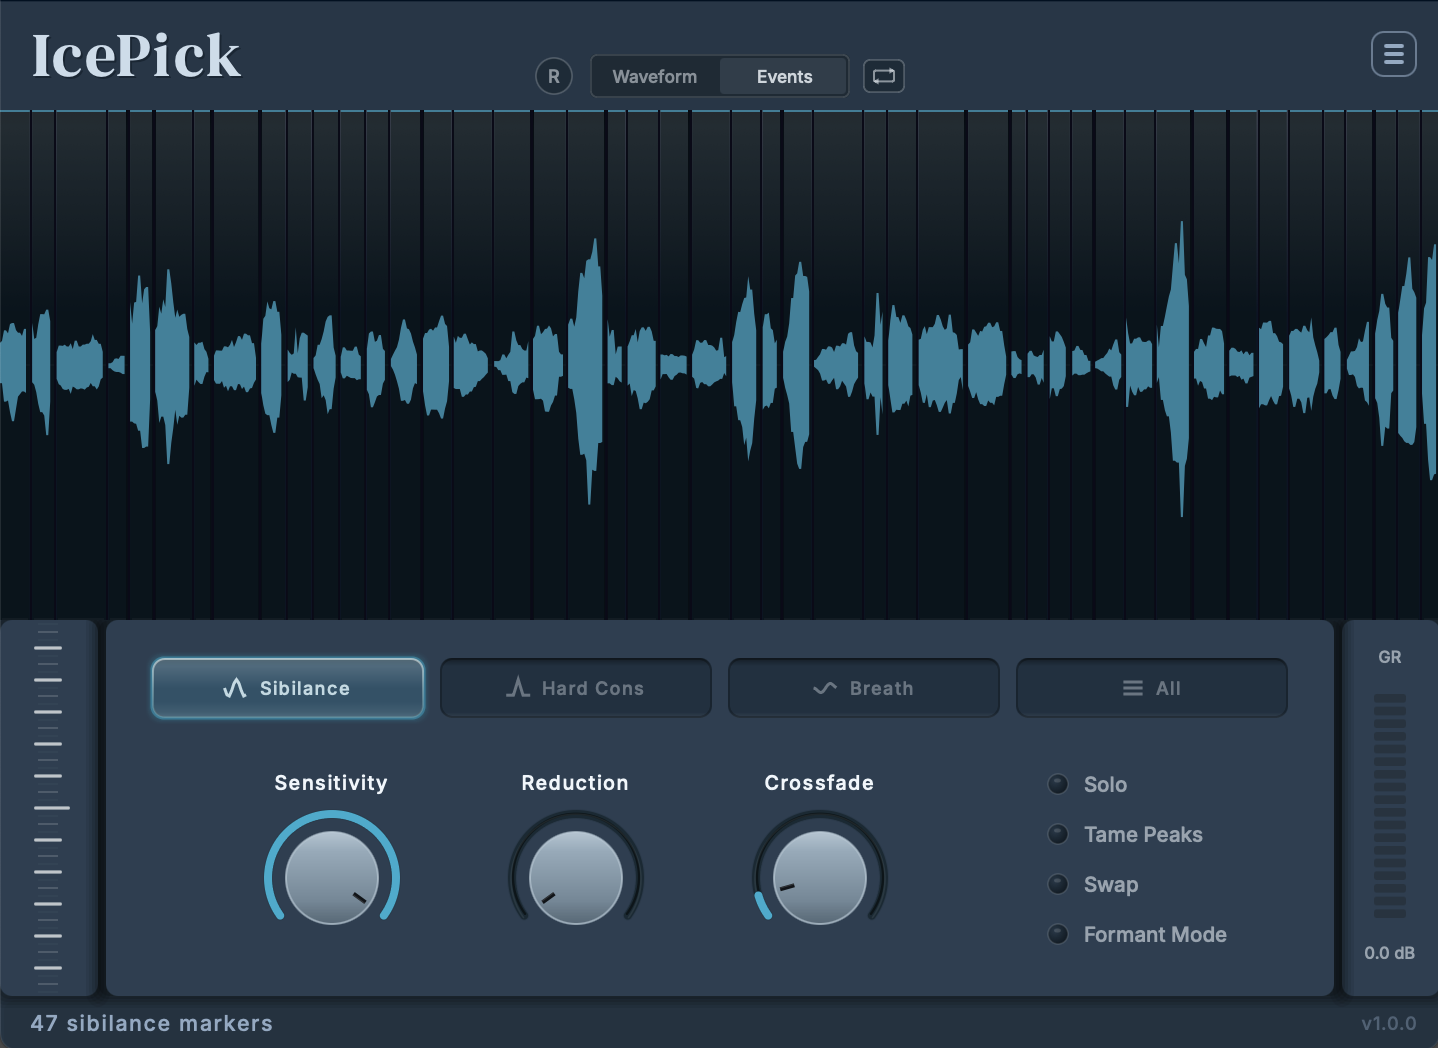The image size is (1438, 1048).
Task: Select the Breath mode tab
Action: pos(864,688)
